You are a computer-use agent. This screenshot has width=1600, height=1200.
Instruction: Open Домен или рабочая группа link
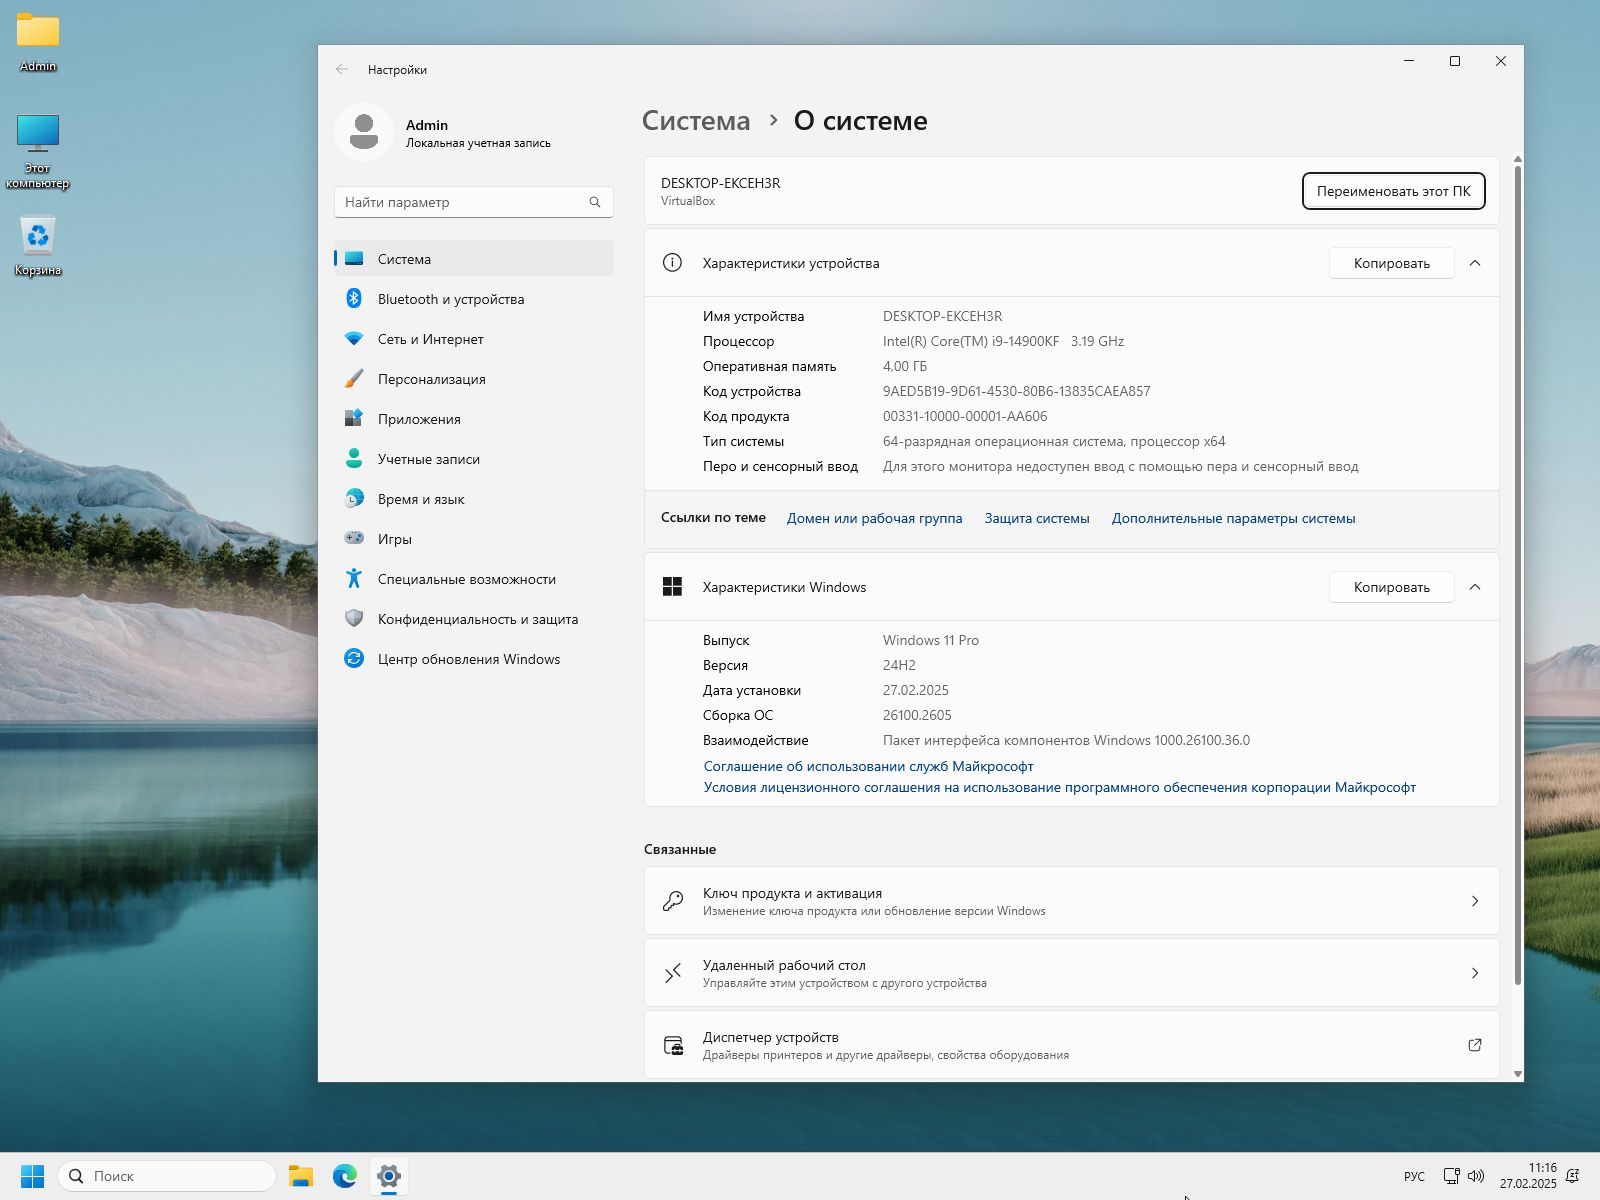pyautogui.click(x=874, y=518)
